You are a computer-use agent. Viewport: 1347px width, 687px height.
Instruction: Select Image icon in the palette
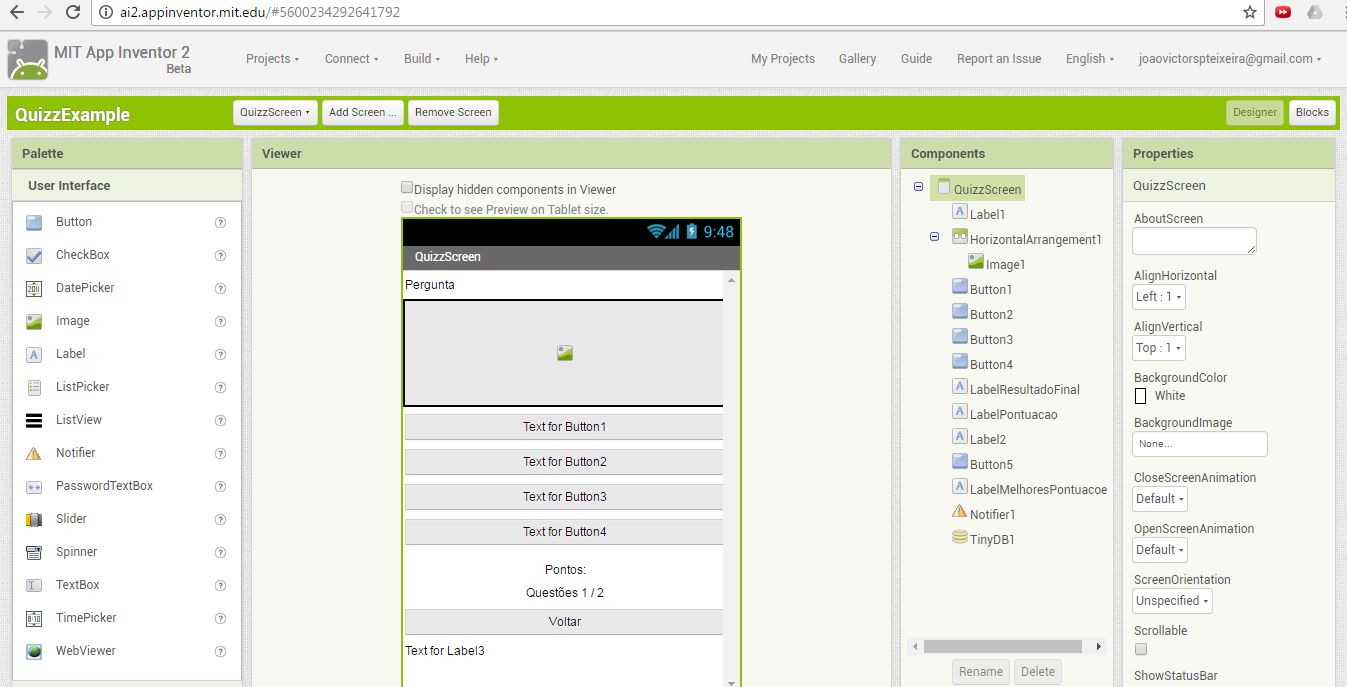pyautogui.click(x=34, y=321)
